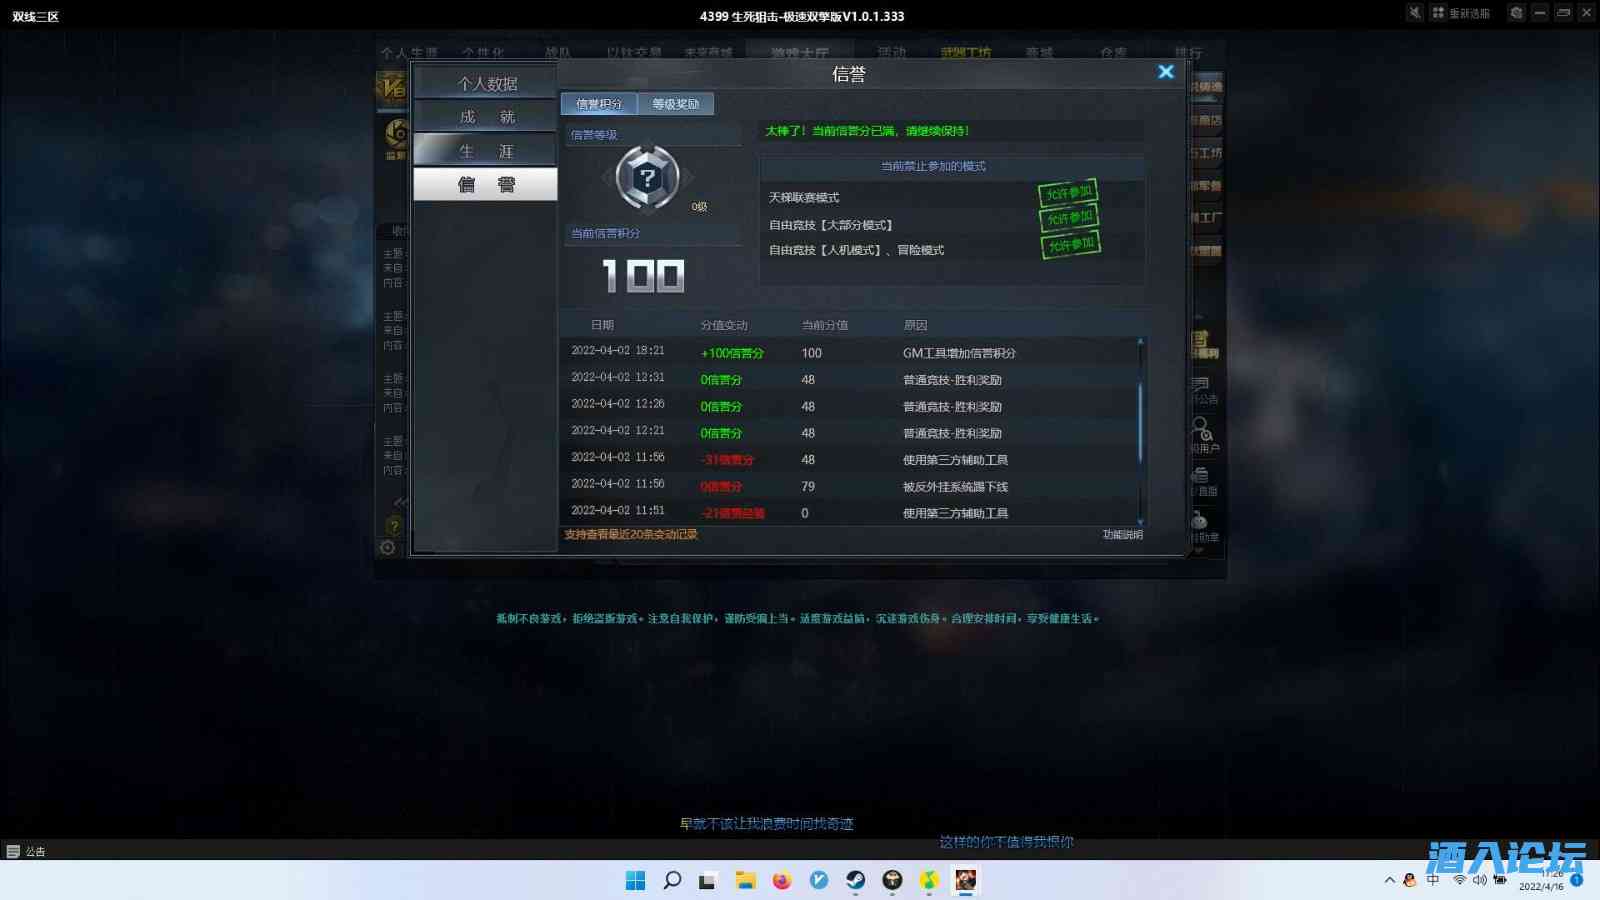The height and width of the screenshot is (900, 1600).
Task: Open Task View on the taskbar
Action: coord(708,880)
